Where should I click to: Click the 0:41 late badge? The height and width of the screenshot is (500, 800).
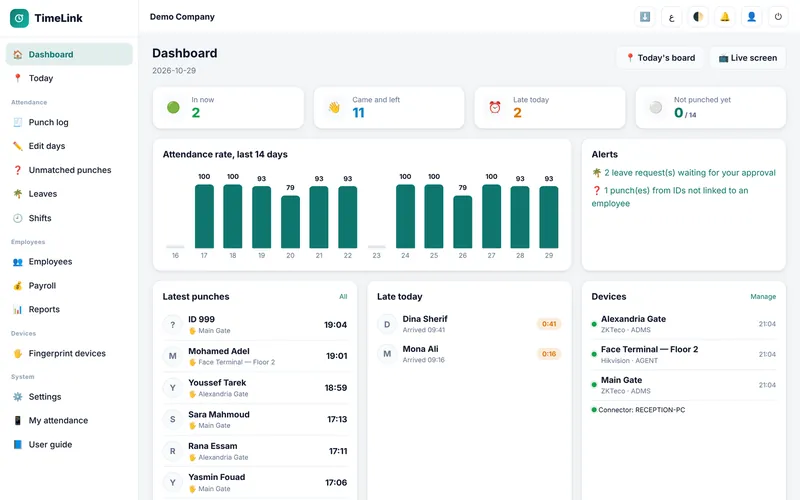point(549,324)
